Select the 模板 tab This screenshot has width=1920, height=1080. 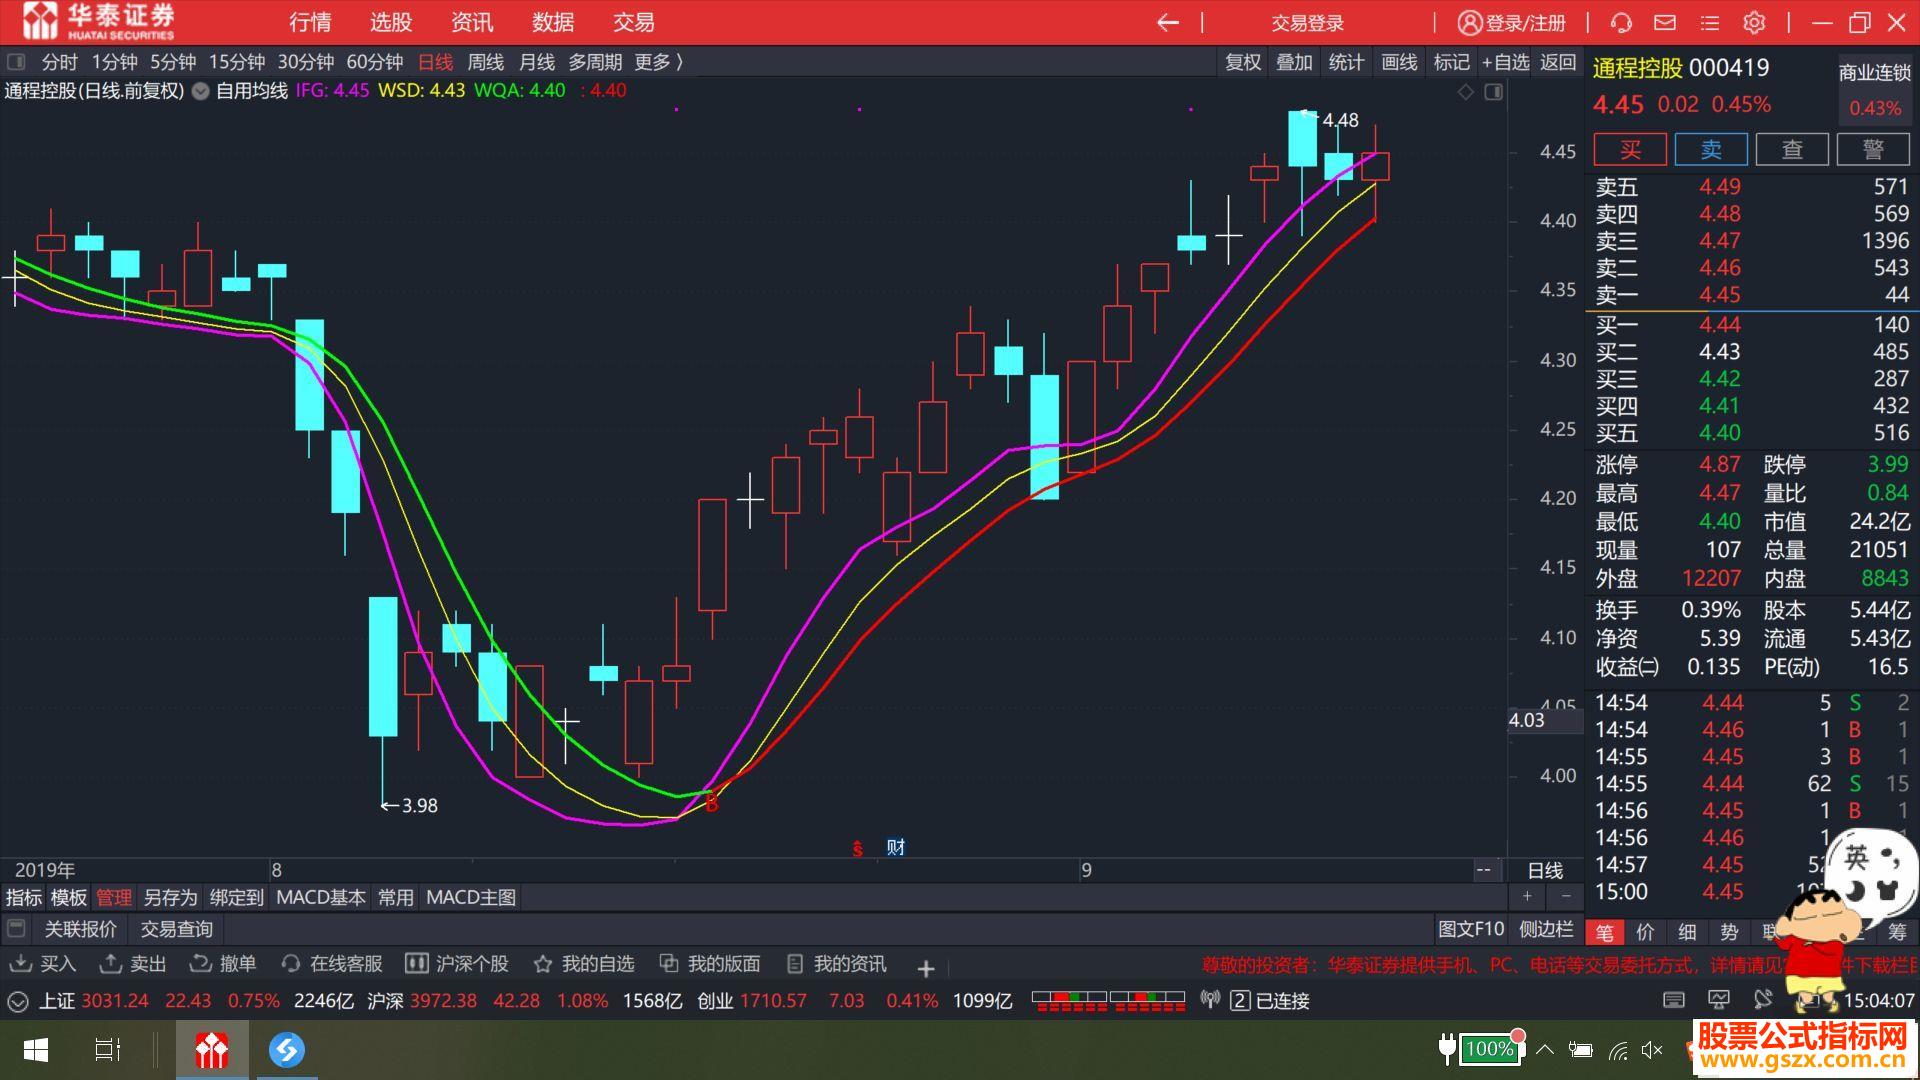pyautogui.click(x=69, y=897)
